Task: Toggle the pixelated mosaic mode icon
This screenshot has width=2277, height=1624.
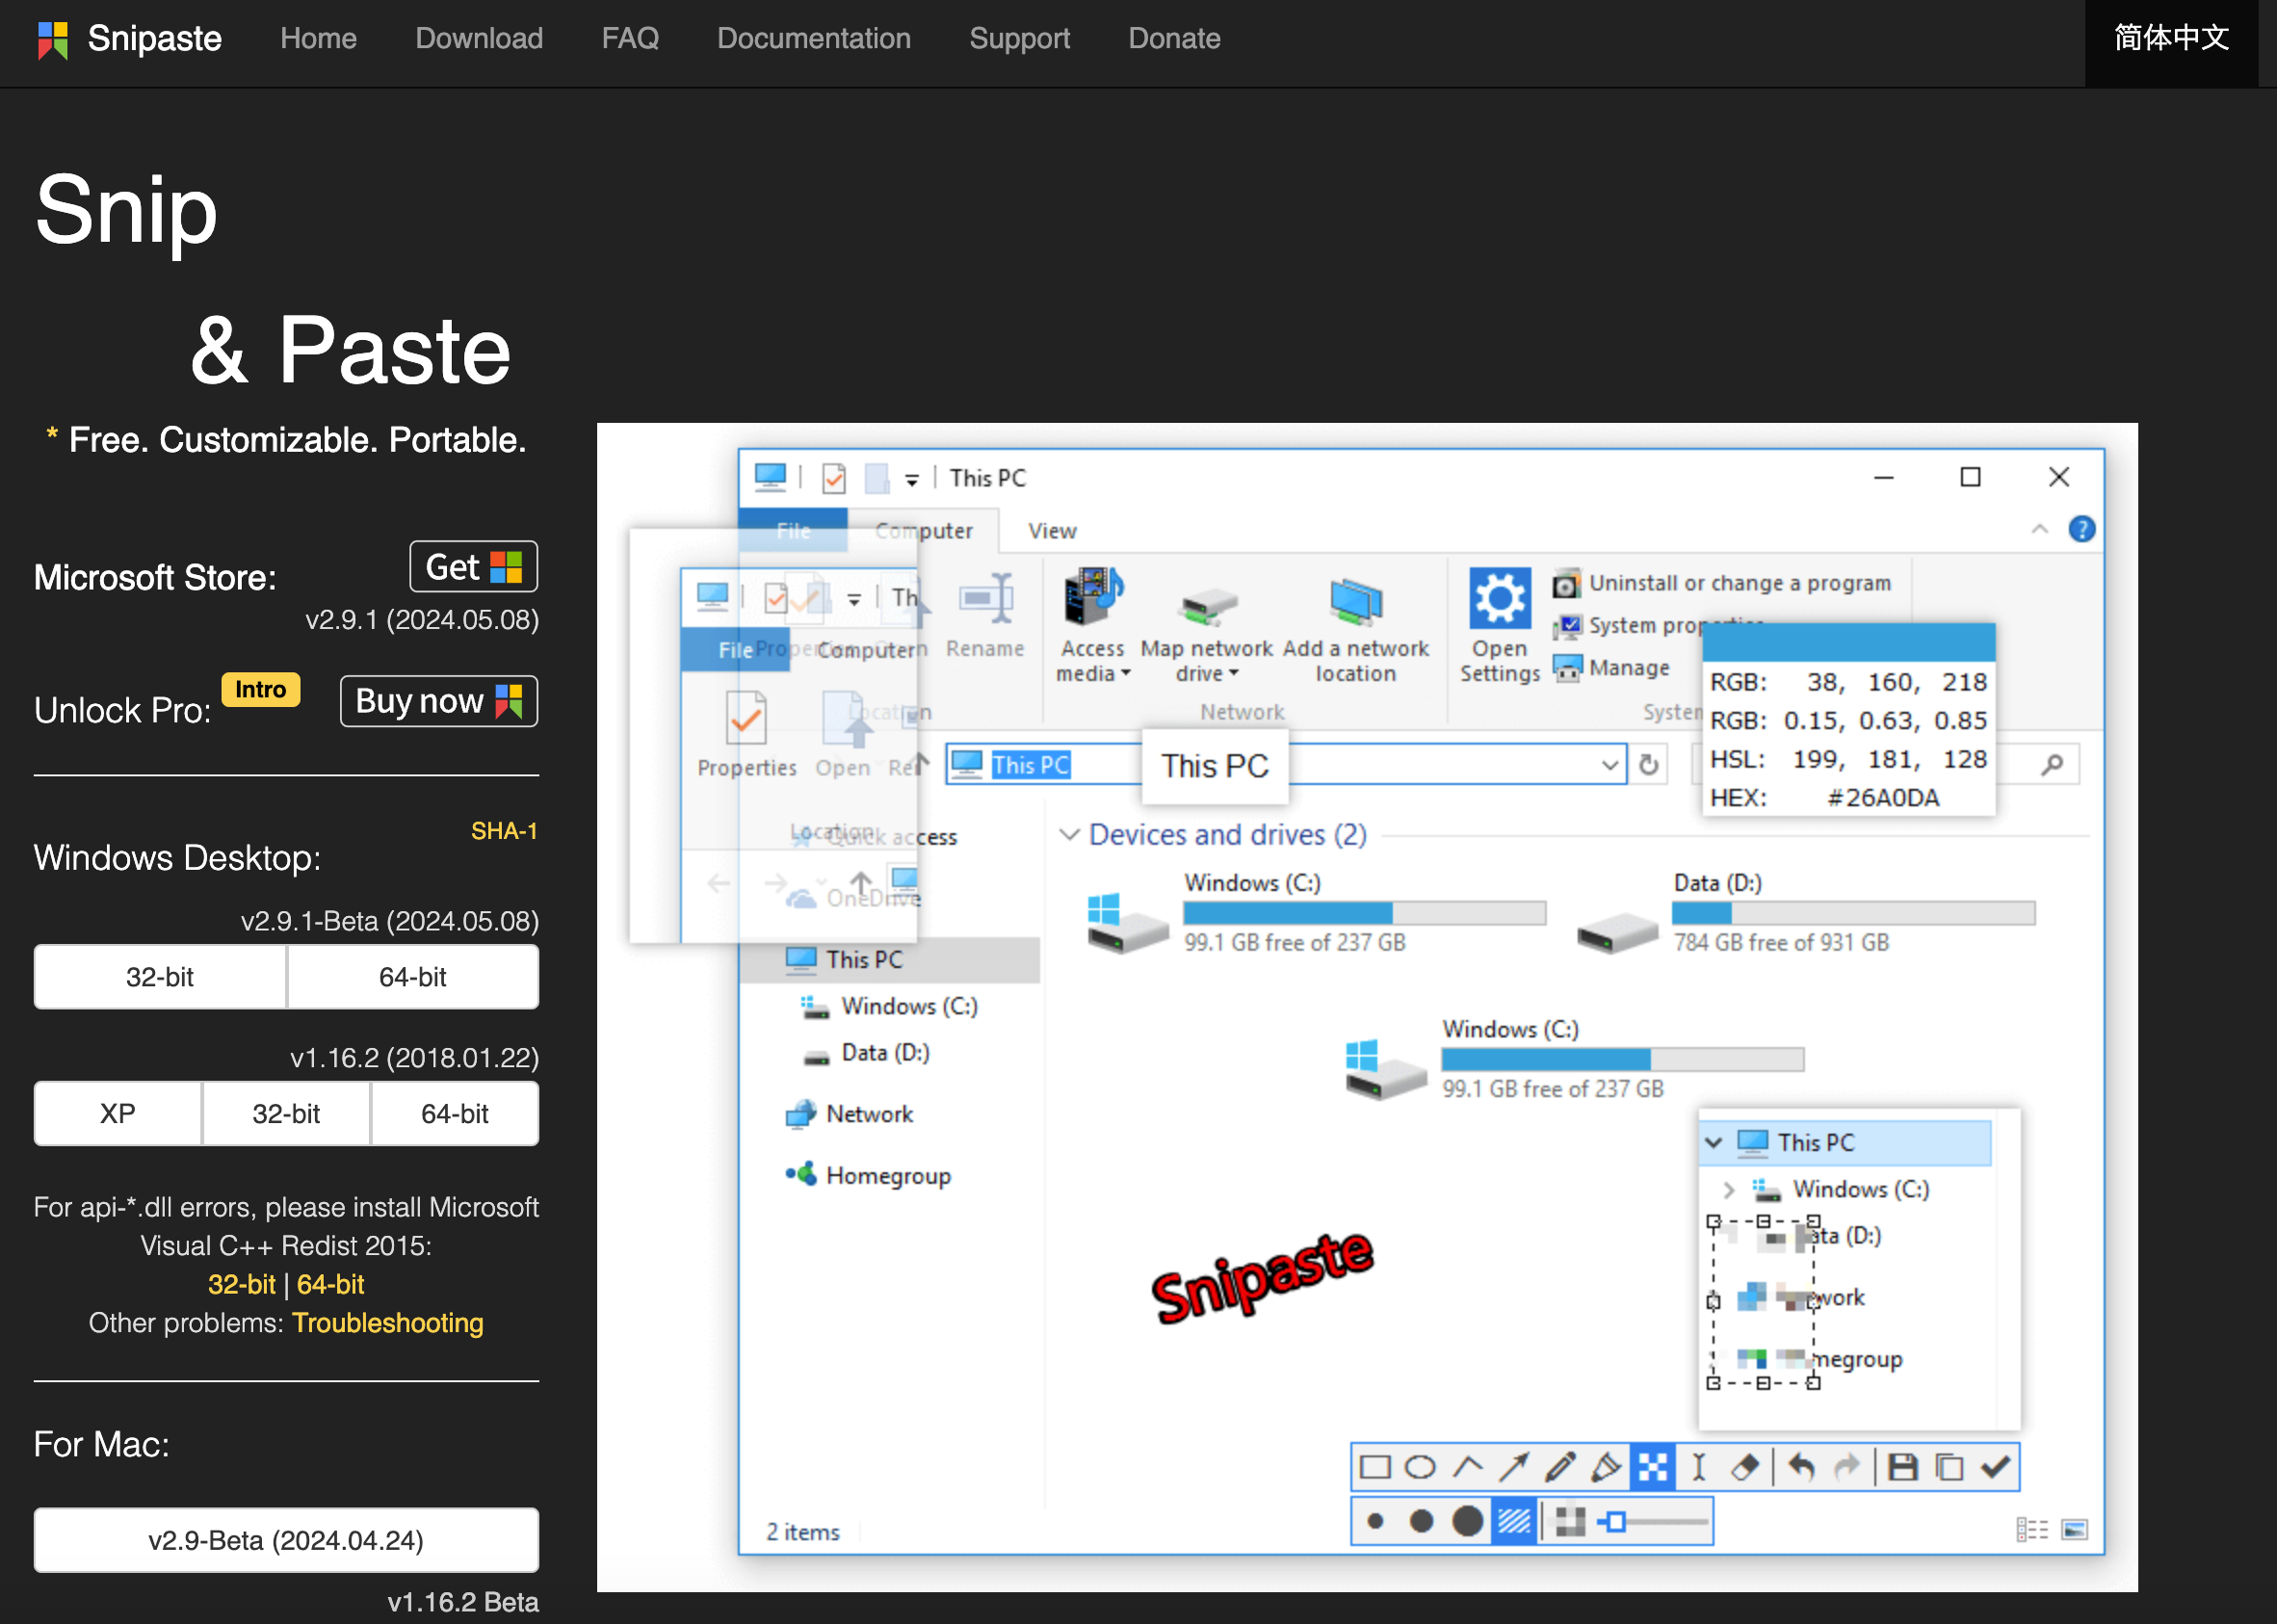Action: click(1570, 1521)
